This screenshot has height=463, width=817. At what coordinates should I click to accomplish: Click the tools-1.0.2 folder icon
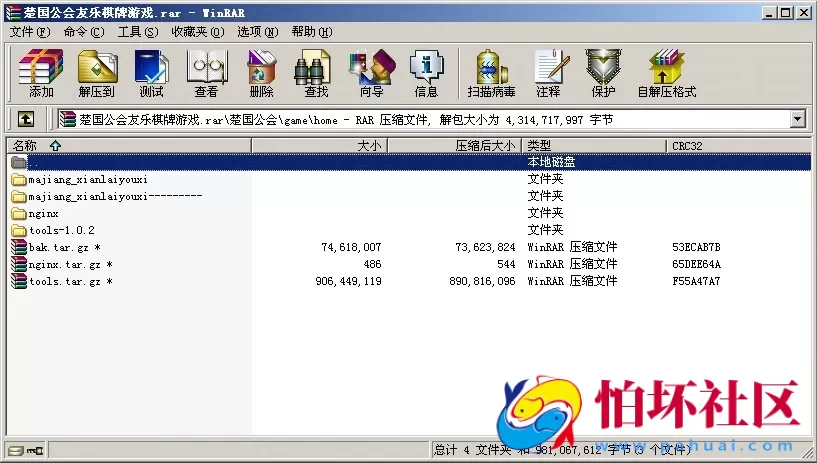click(x=19, y=230)
